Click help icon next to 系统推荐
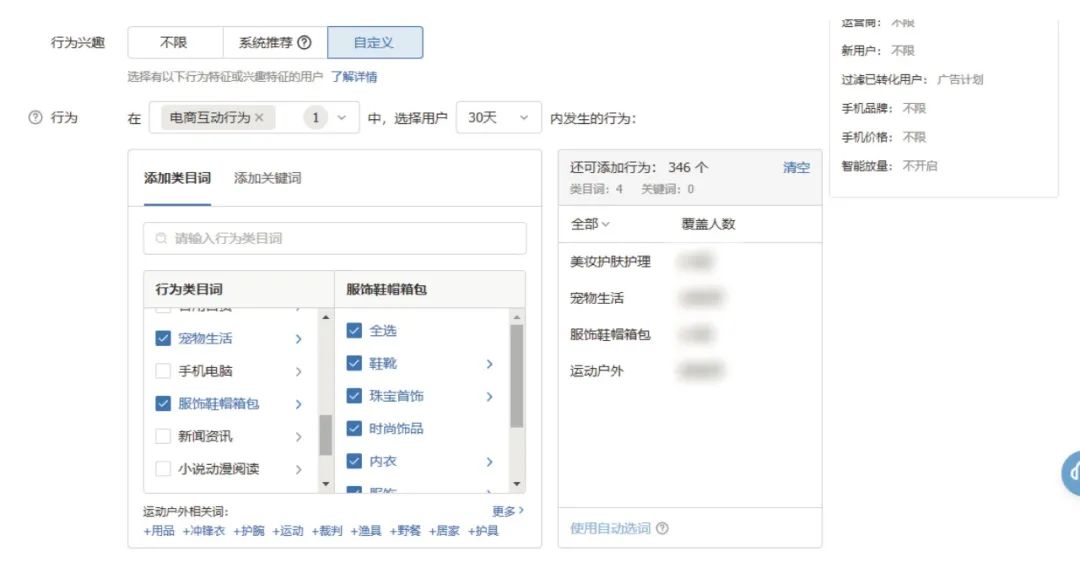Image resolution: width=1080 pixels, height=568 pixels. [304, 43]
